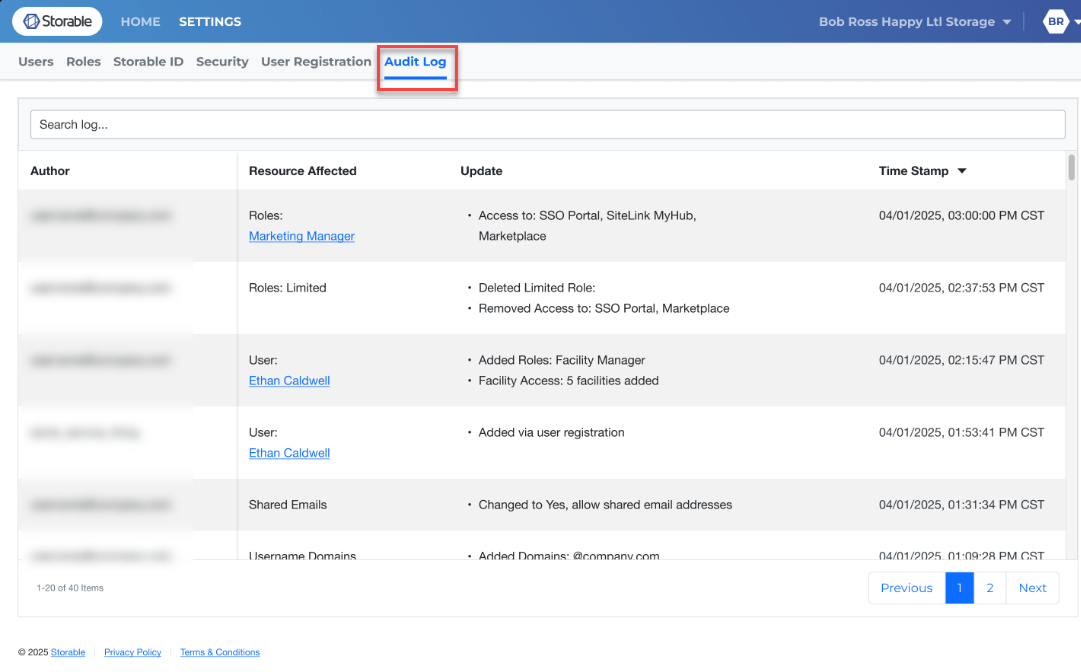The height and width of the screenshot is (672, 1081).
Task: Go to the Next page
Action: [x=1032, y=588]
